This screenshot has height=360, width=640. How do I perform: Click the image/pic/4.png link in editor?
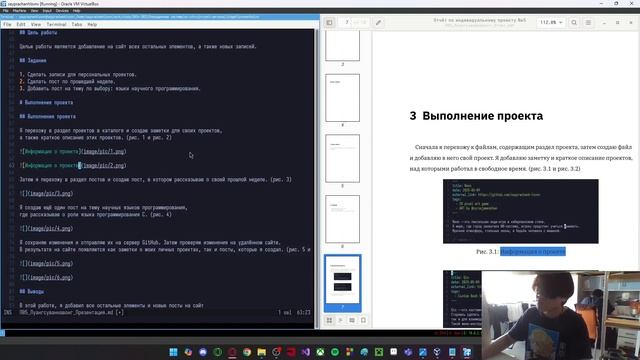point(50,229)
